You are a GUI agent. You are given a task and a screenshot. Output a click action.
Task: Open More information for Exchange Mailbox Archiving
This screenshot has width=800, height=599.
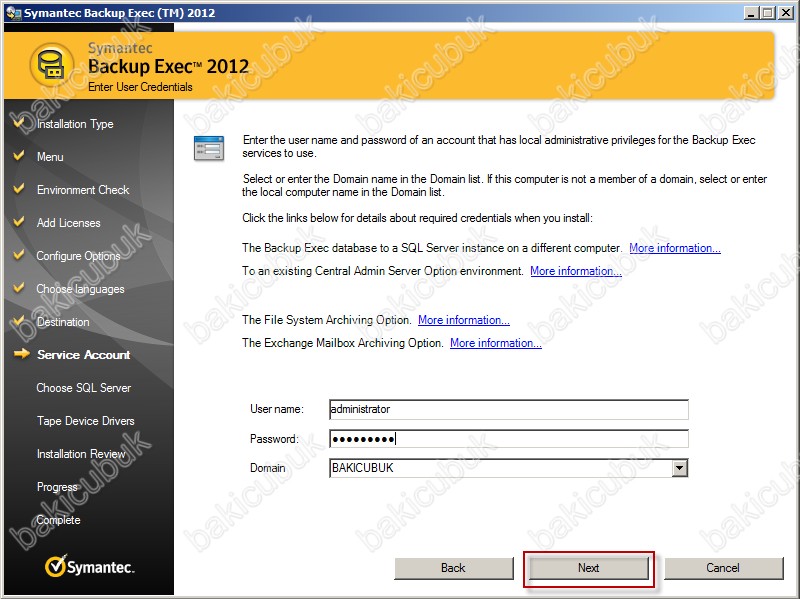[x=495, y=343]
